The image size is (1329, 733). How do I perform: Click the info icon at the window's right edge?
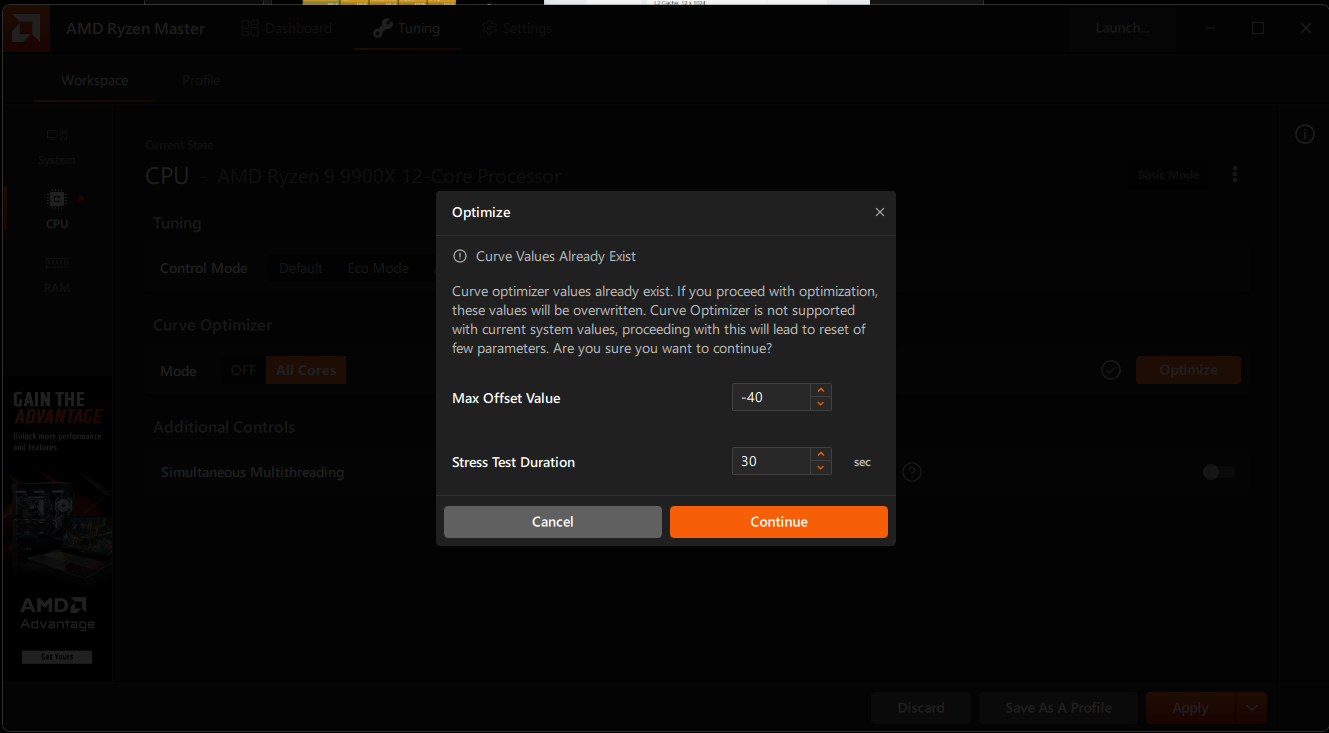point(1304,134)
